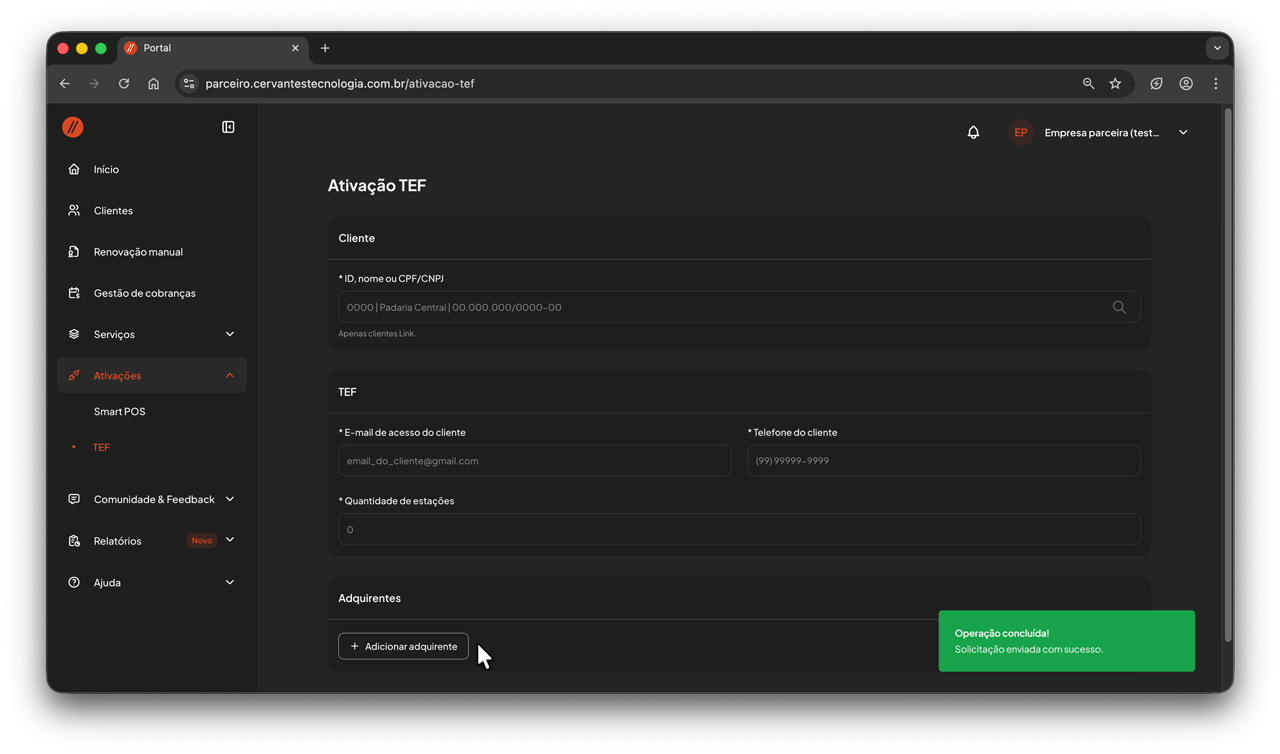1280x754 pixels.
Task: Collapse the sidebar using the panel icon
Action: click(x=228, y=127)
